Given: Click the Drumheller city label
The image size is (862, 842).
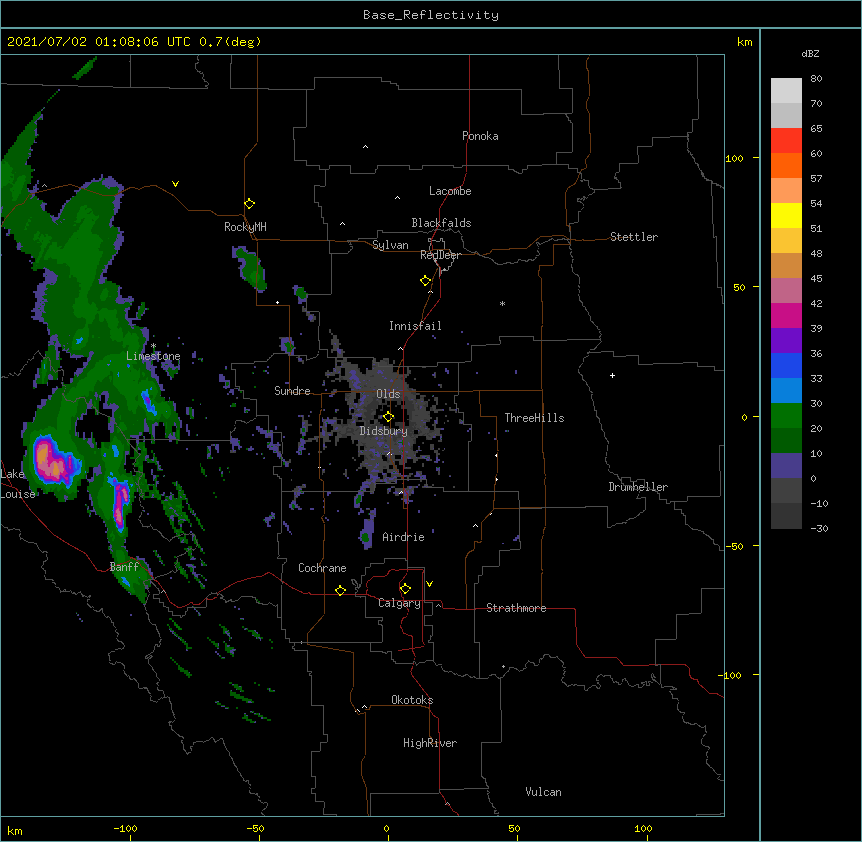Looking at the screenshot, I should click(x=638, y=487).
